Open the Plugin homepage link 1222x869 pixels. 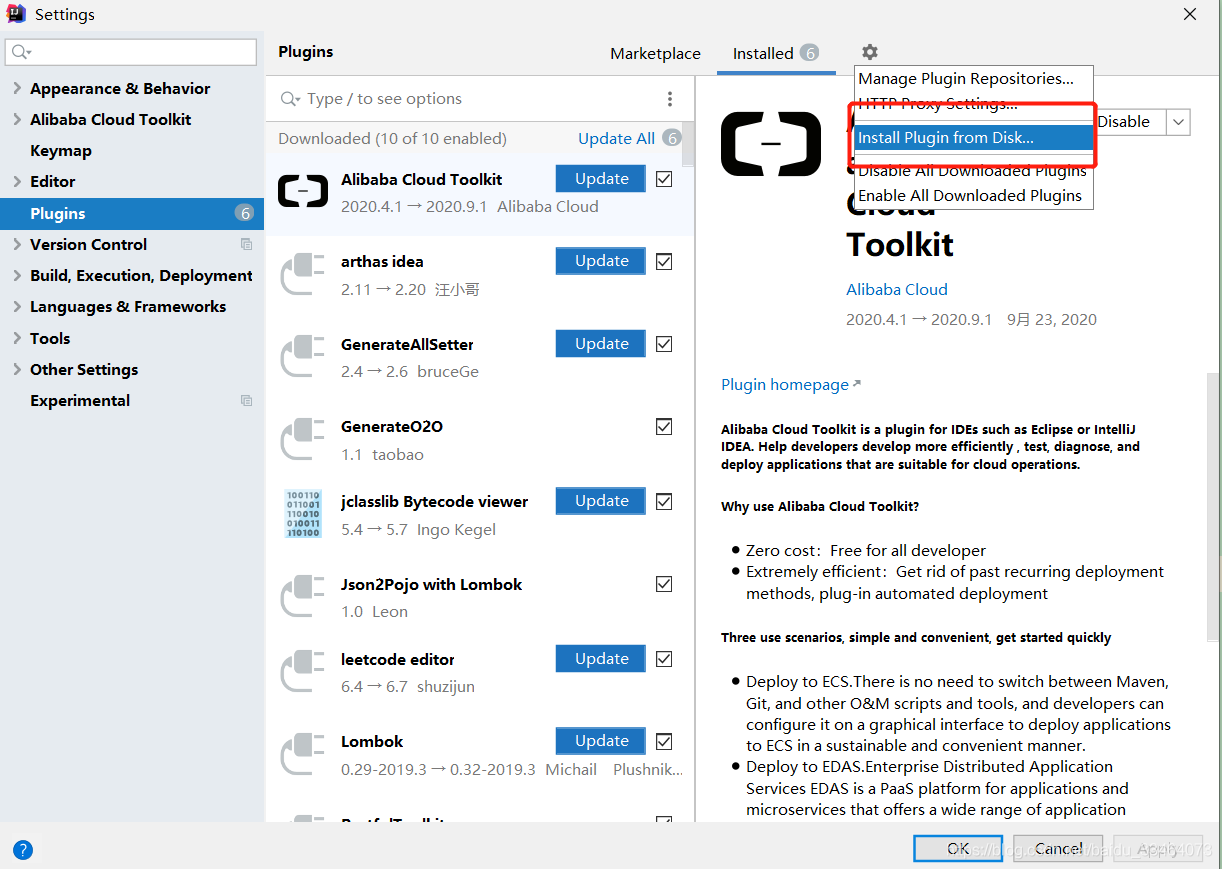(x=785, y=384)
